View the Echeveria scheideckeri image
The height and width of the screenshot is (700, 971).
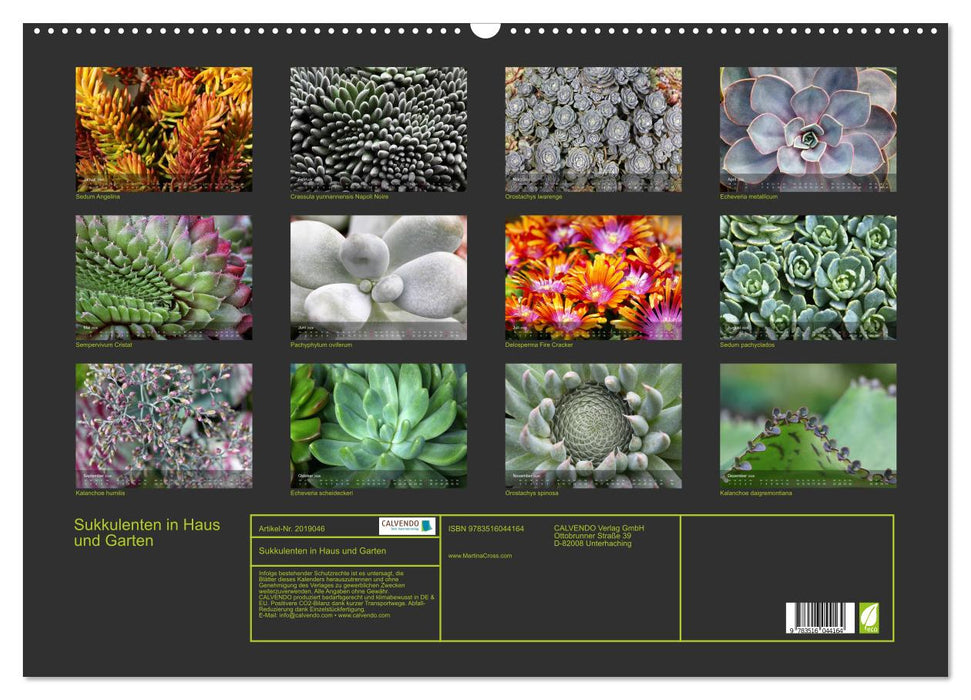pos(378,425)
